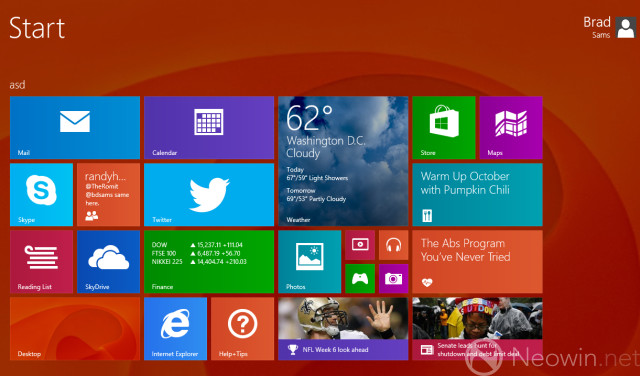The width and height of the screenshot is (640, 376).
Task: Open the Finance tile with DOW figures
Action: point(209,262)
